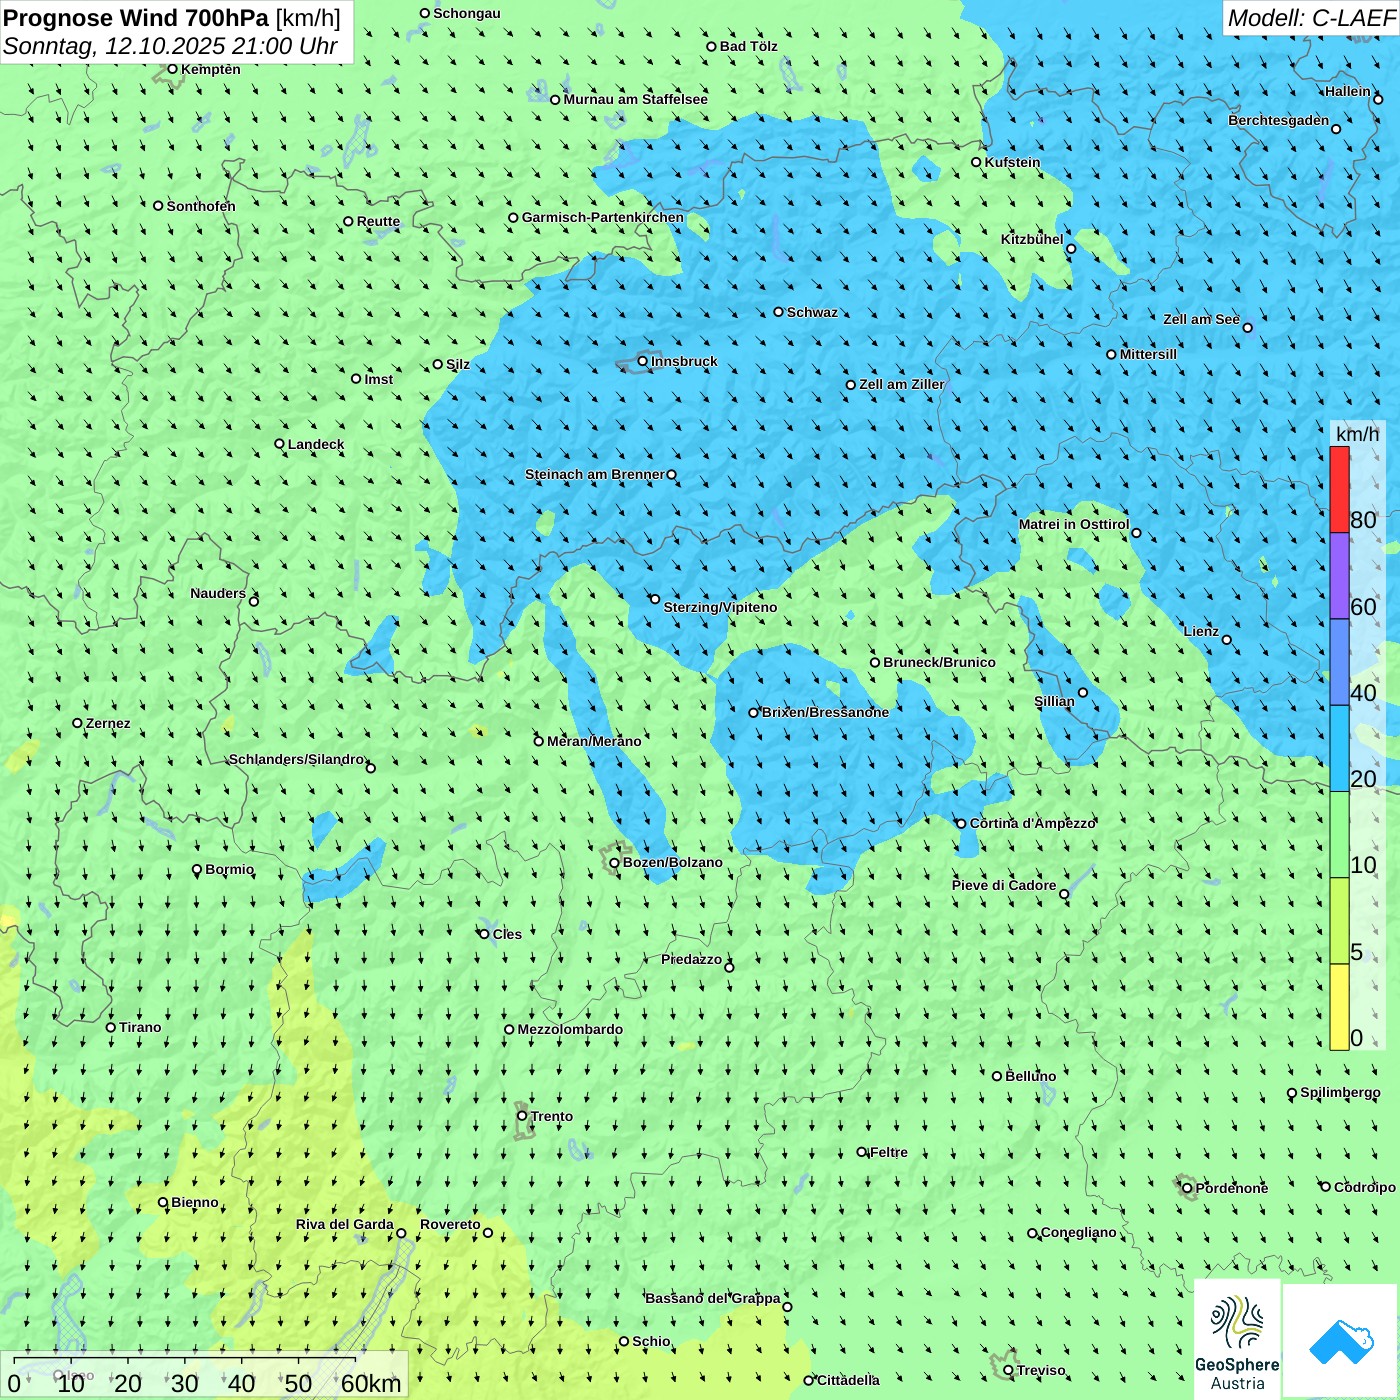This screenshot has height=1400, width=1400.
Task: Click the Belluno city label
Action: pos(1030,1076)
